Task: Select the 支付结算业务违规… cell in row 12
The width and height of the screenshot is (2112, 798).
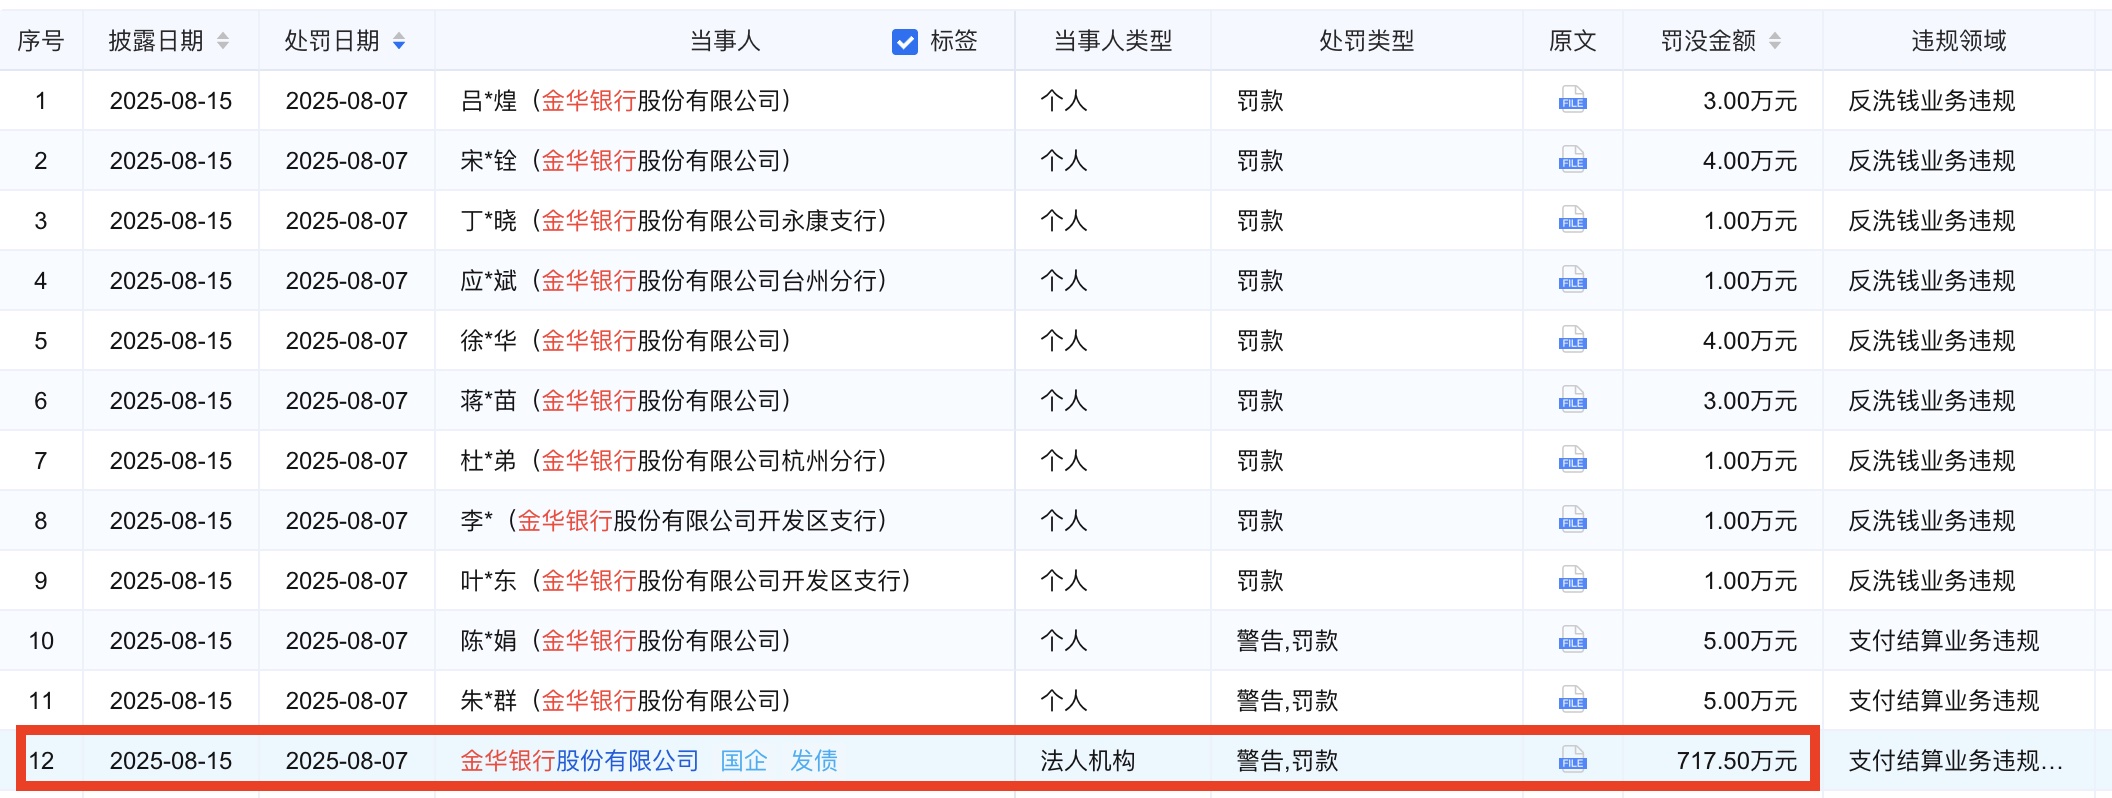Action: [1956, 761]
